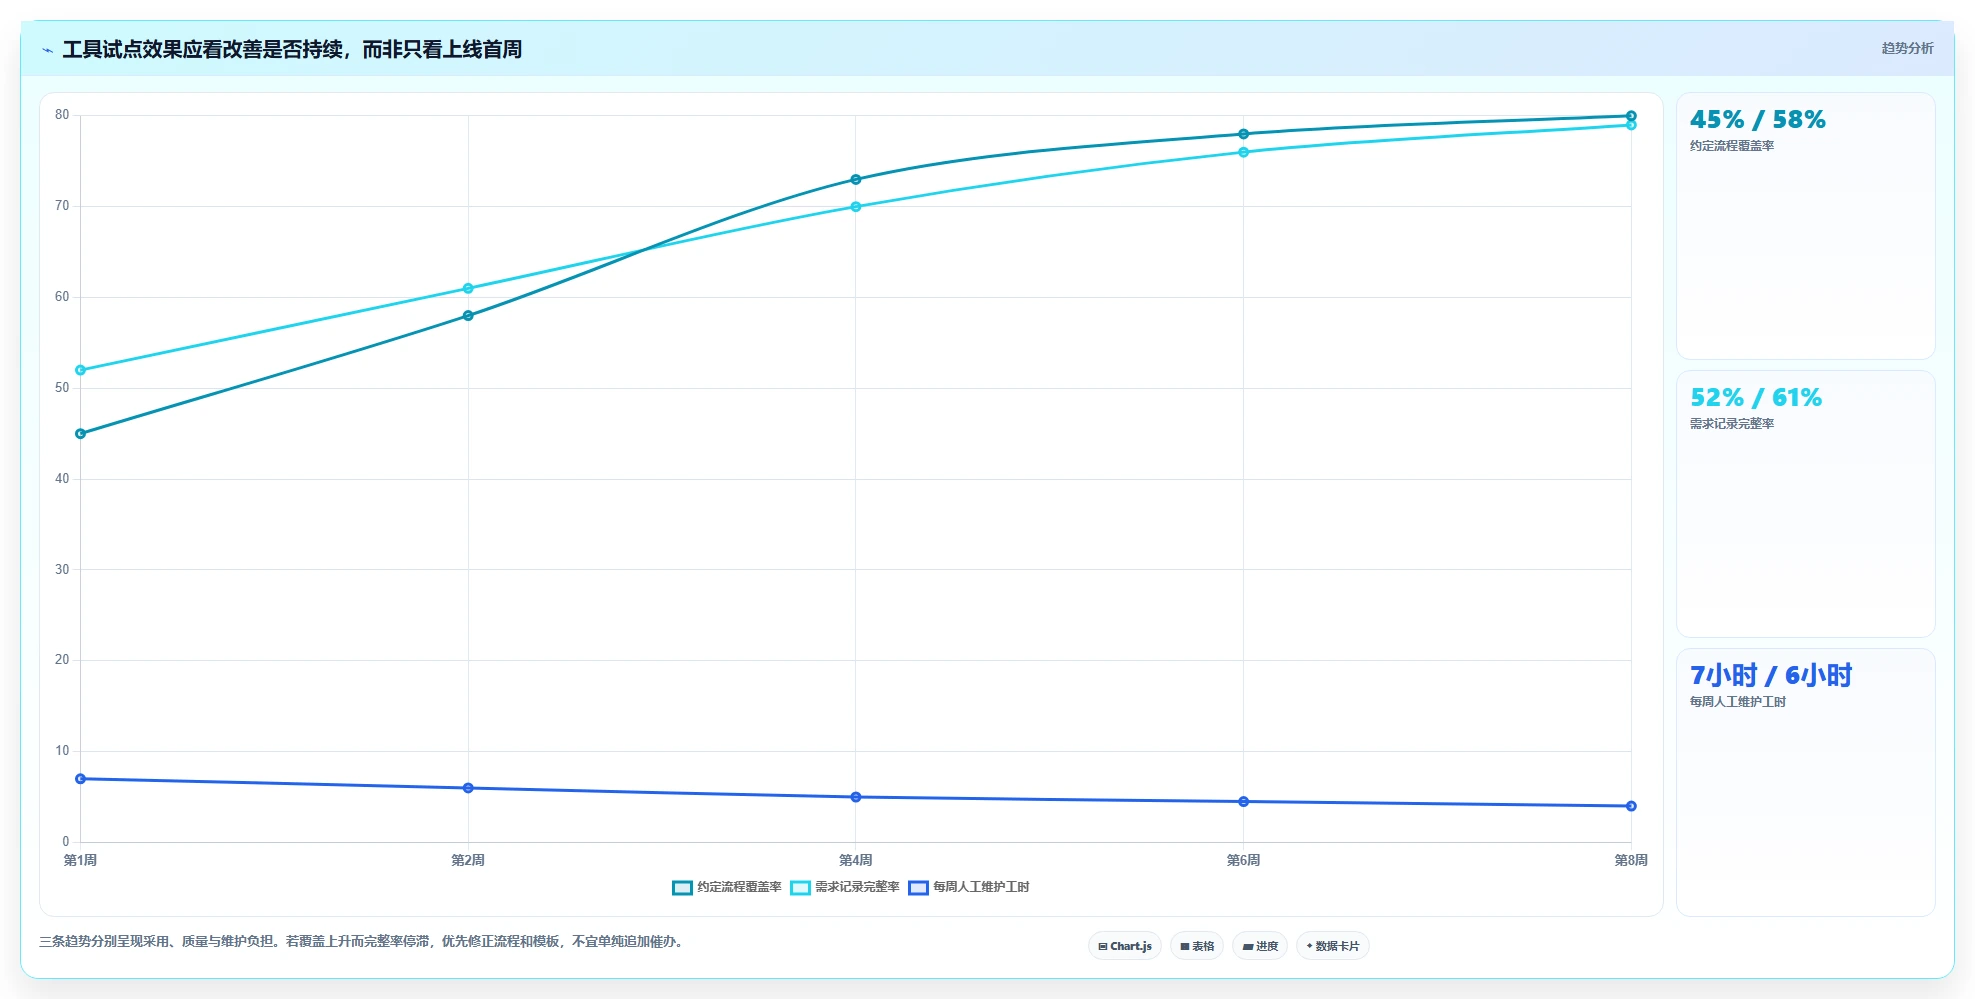Click 每周人工维护工时 data point at 第8周
1975x999 pixels.
(1631, 806)
